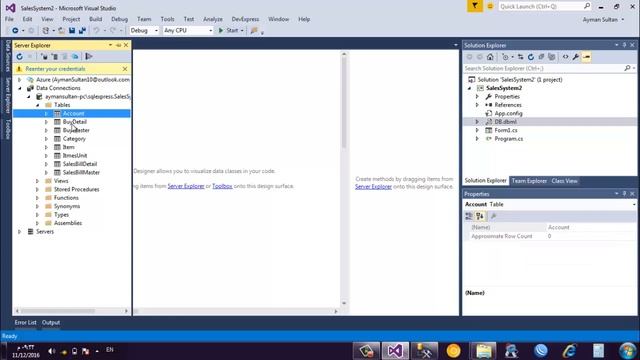Toggle auto-hide pin on Solution Explorer

tap(624, 45)
